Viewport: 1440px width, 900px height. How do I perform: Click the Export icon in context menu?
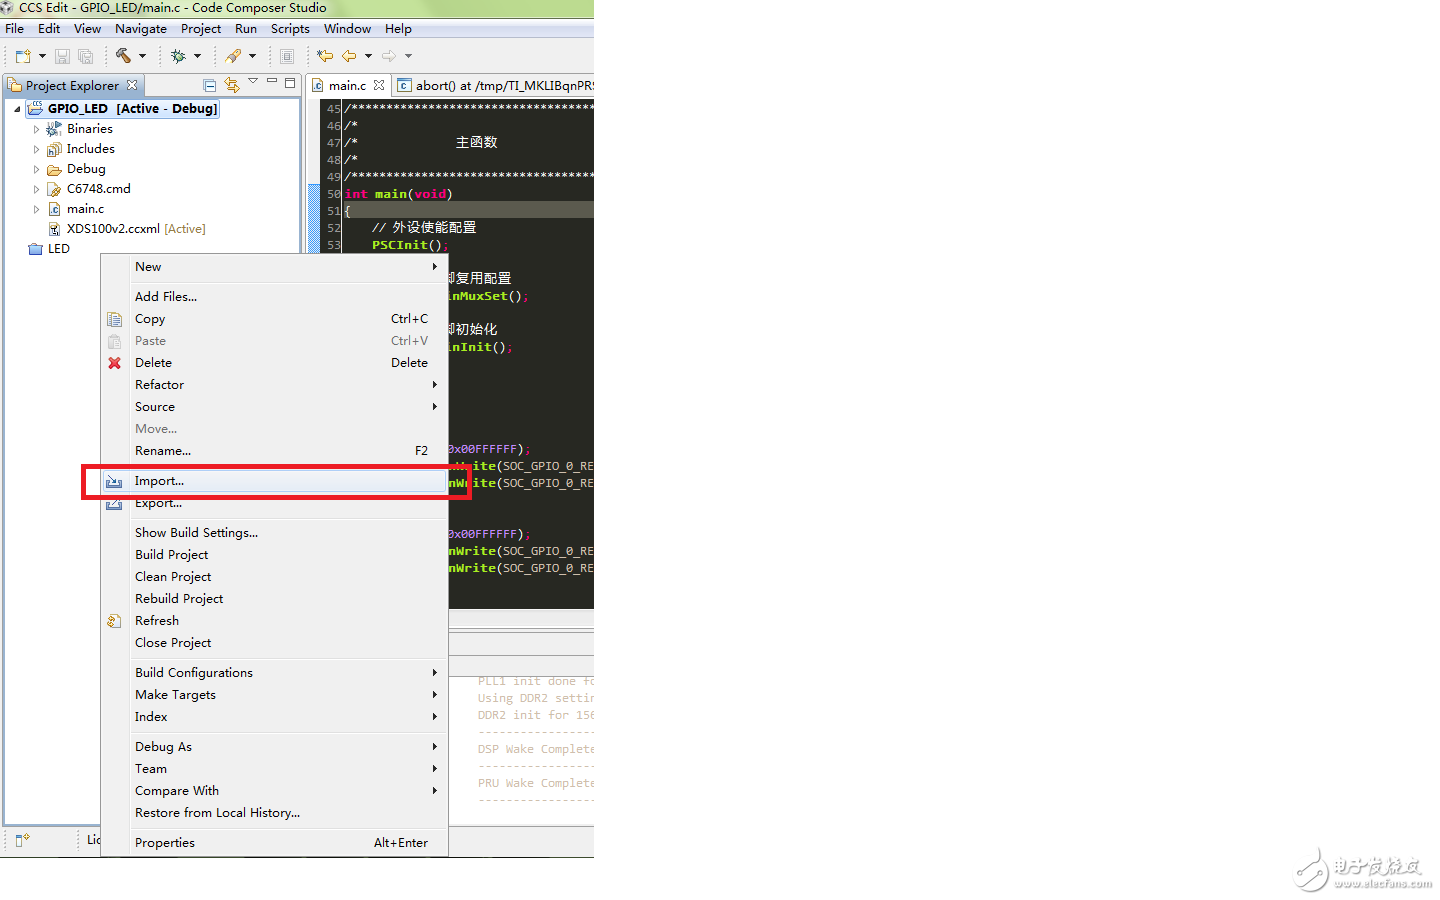[x=115, y=503]
